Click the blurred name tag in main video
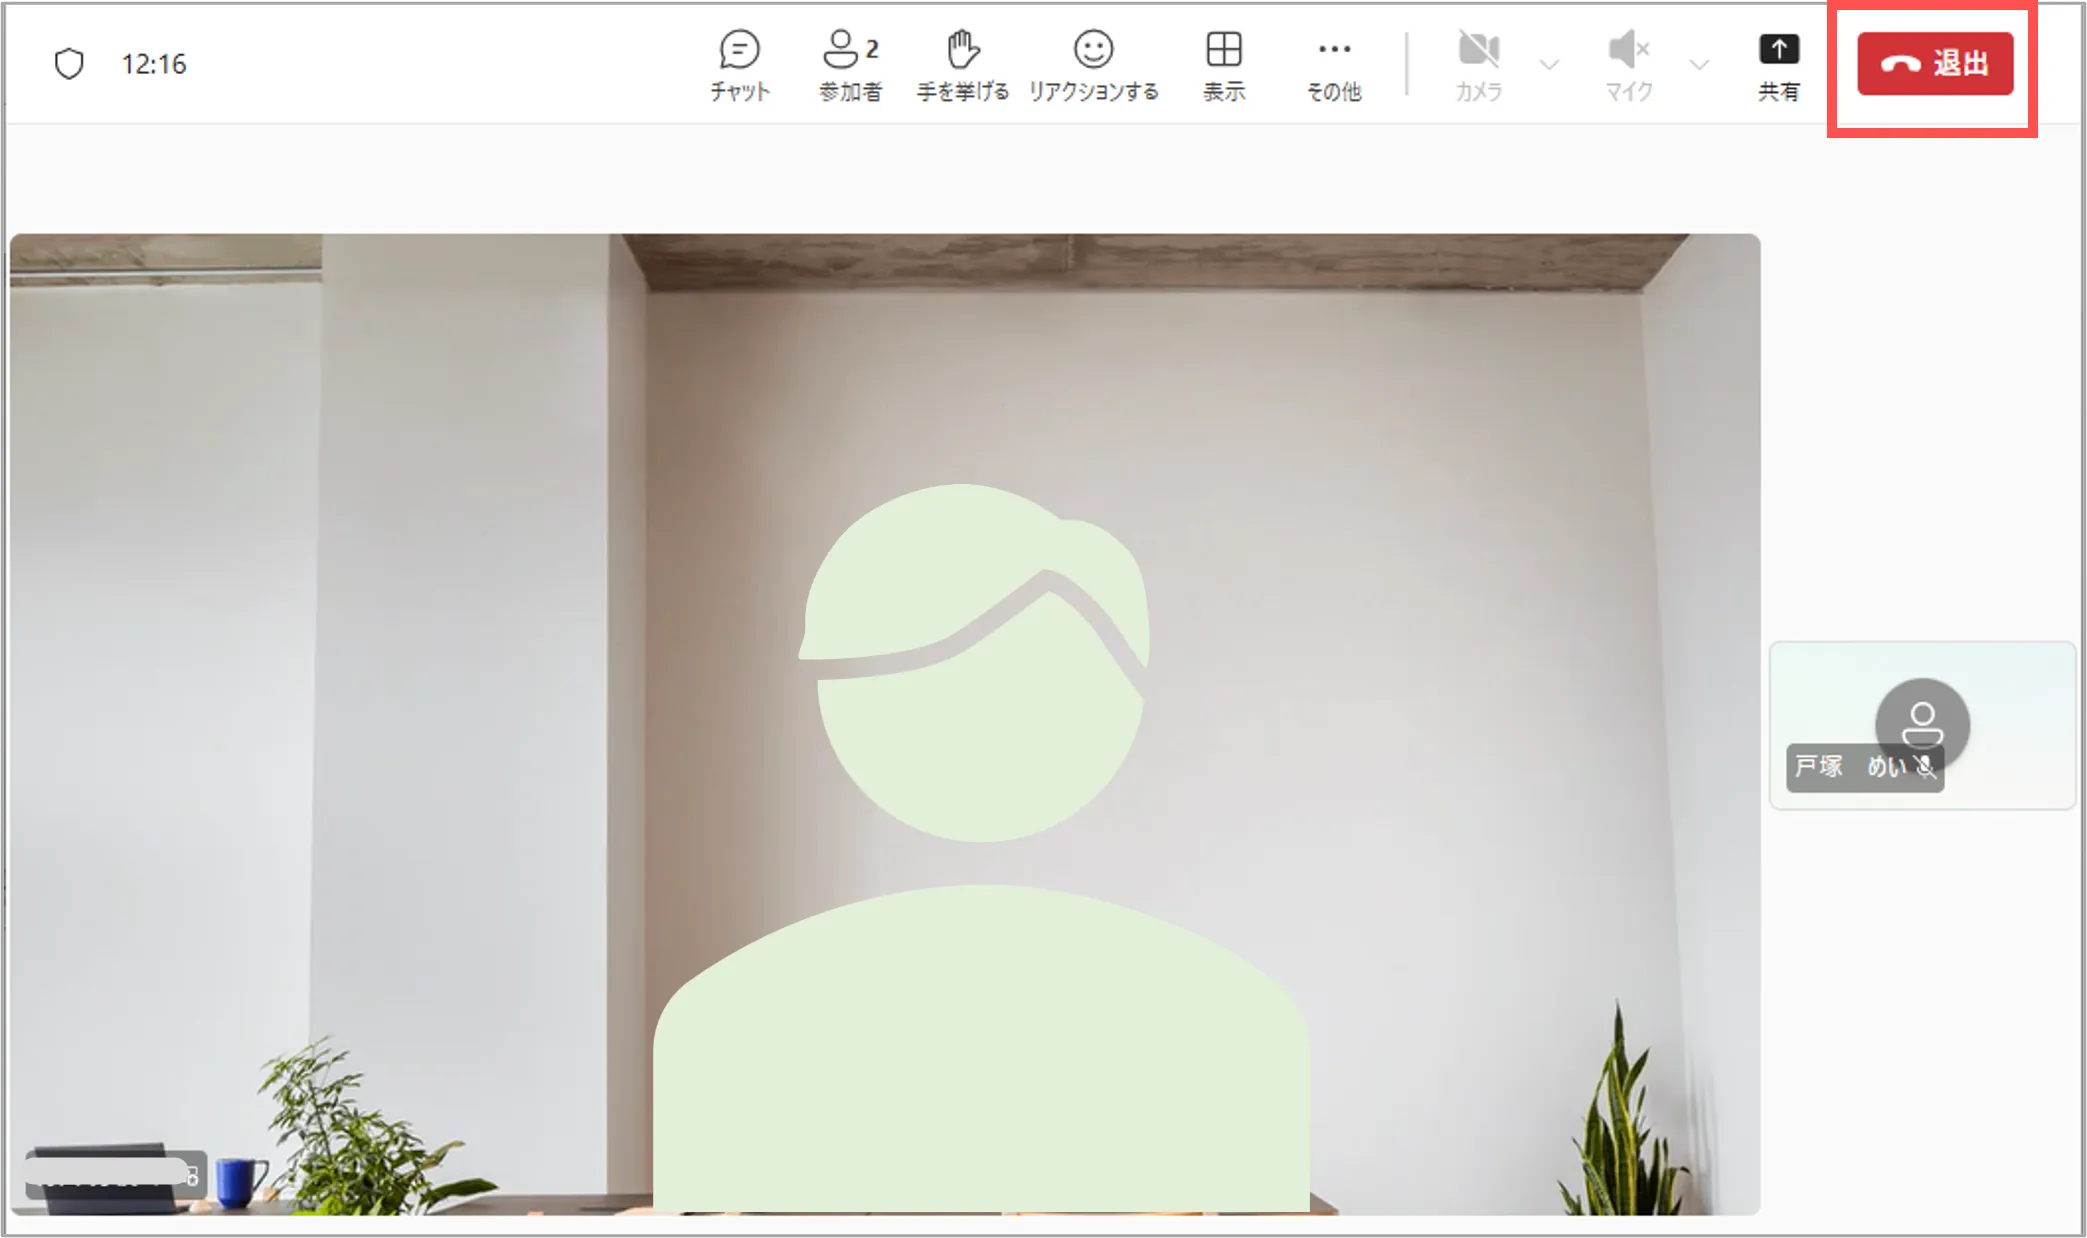 [112, 1173]
